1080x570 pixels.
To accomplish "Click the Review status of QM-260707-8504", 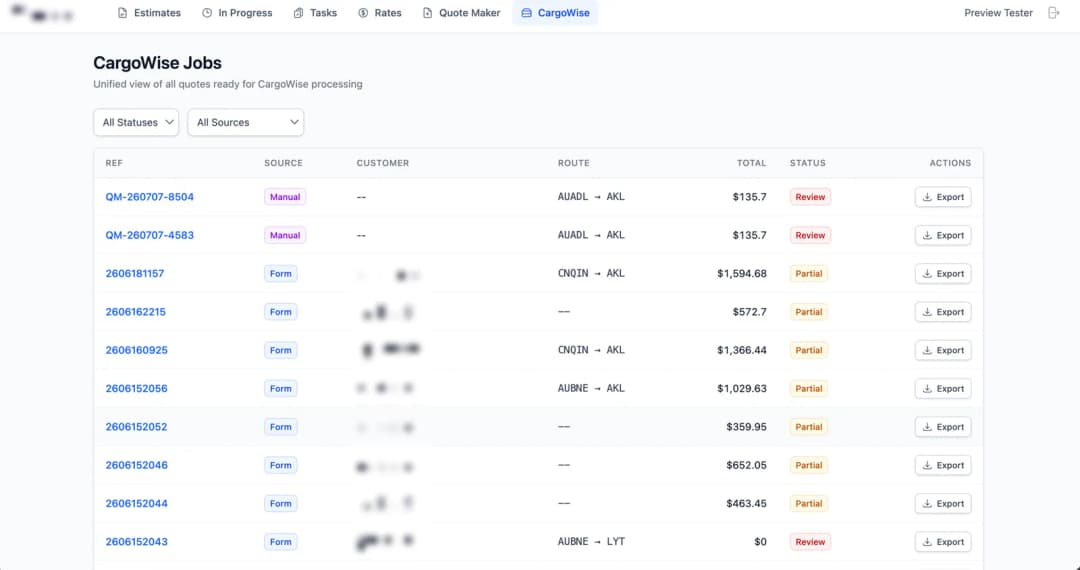I will pyautogui.click(x=810, y=197).
